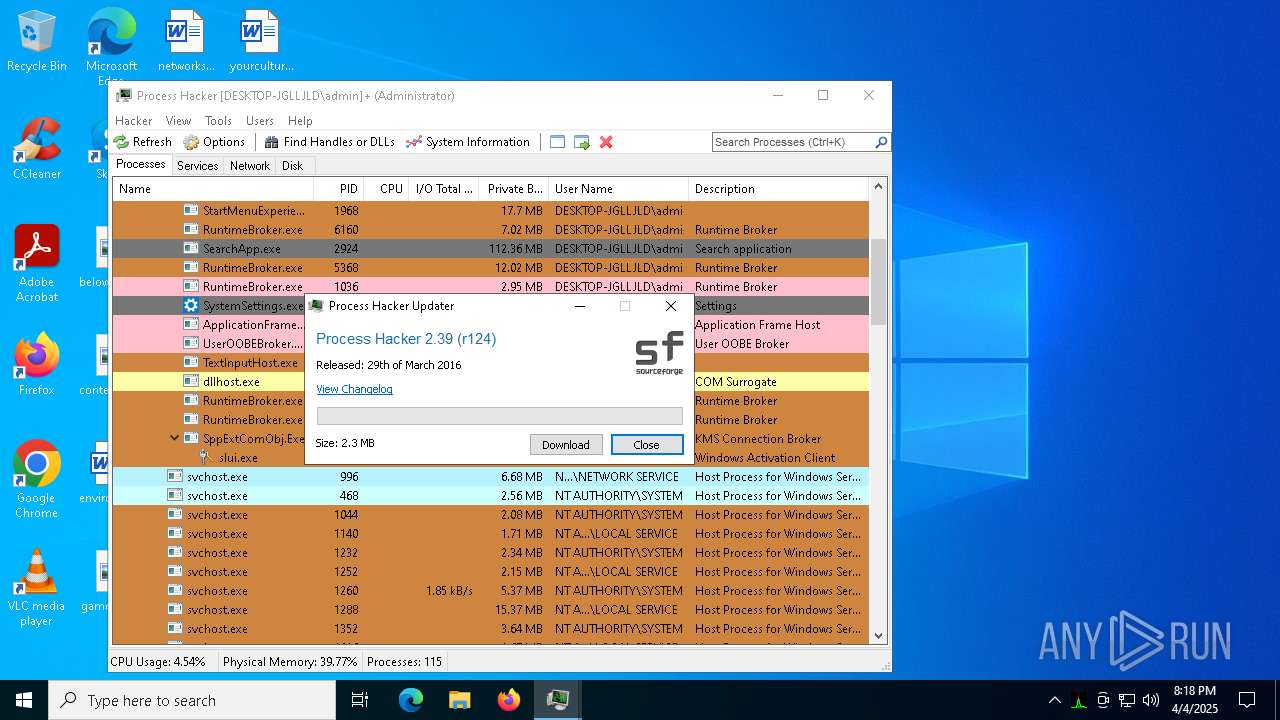Select the SystemSettings.exe gear icon

coord(191,306)
